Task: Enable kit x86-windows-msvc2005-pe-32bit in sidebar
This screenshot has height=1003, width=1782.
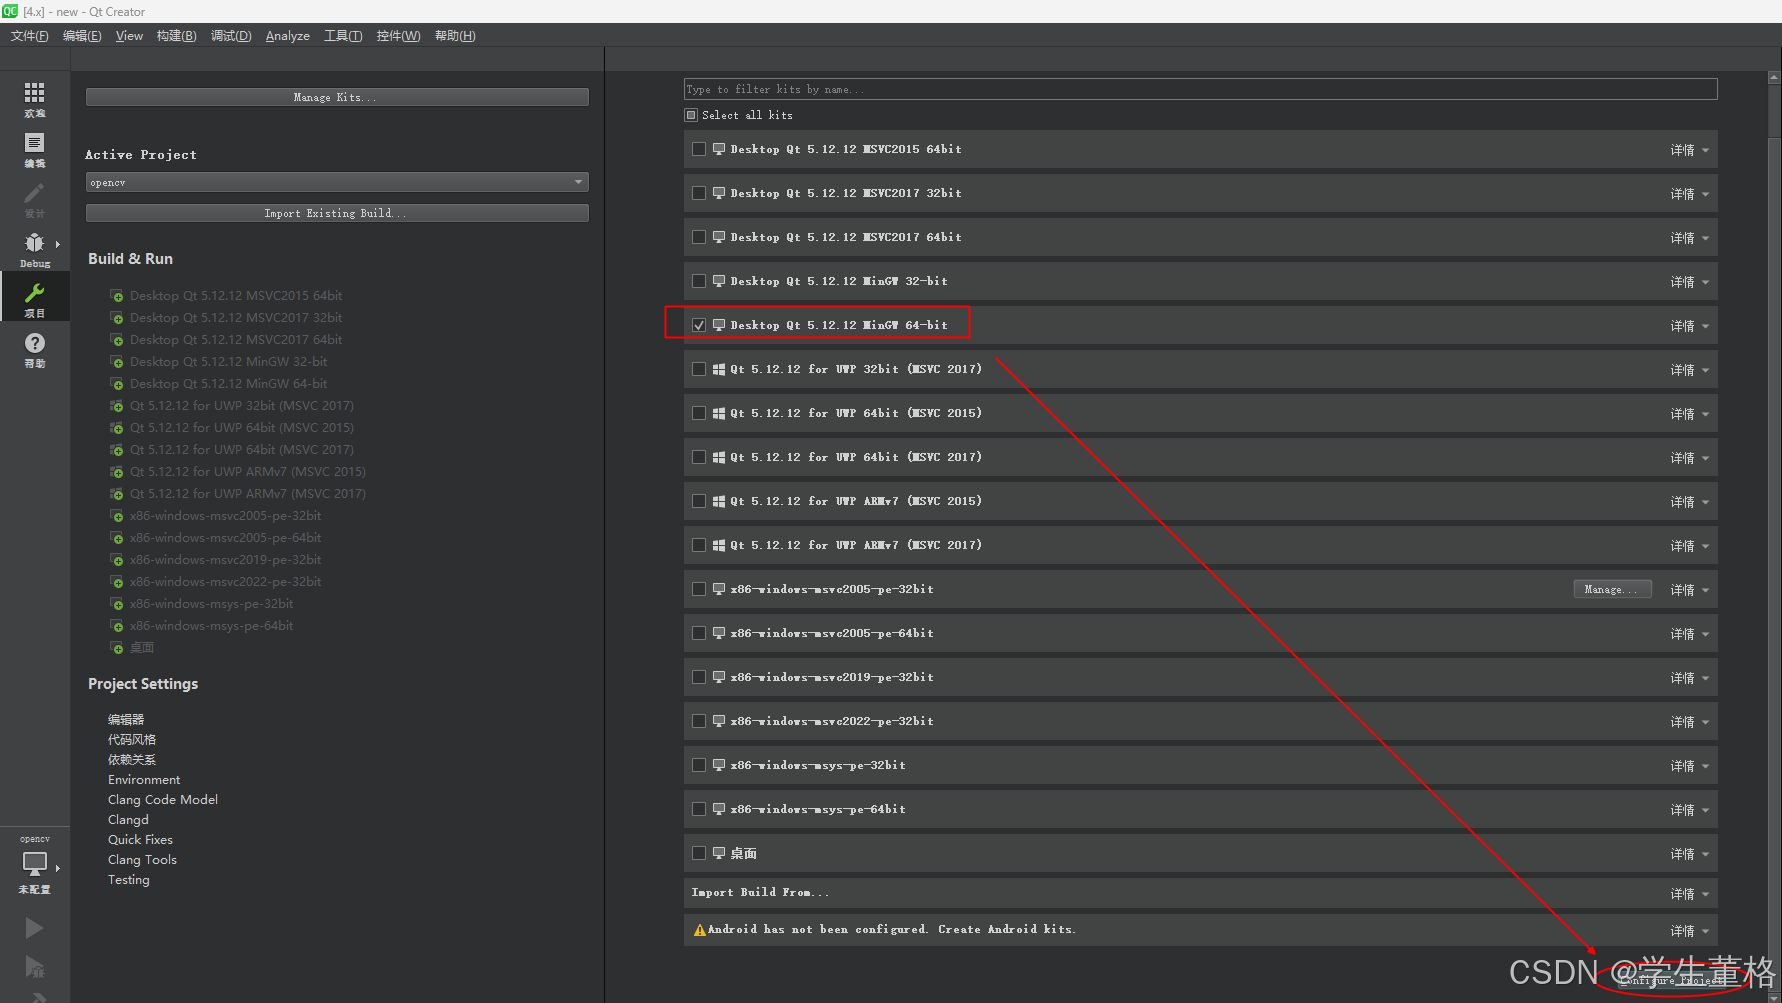Action: pyautogui.click(x=225, y=516)
